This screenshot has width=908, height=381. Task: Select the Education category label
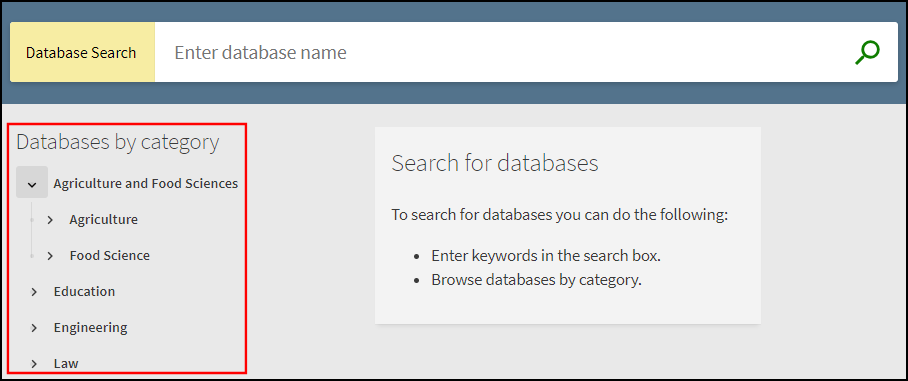point(85,291)
